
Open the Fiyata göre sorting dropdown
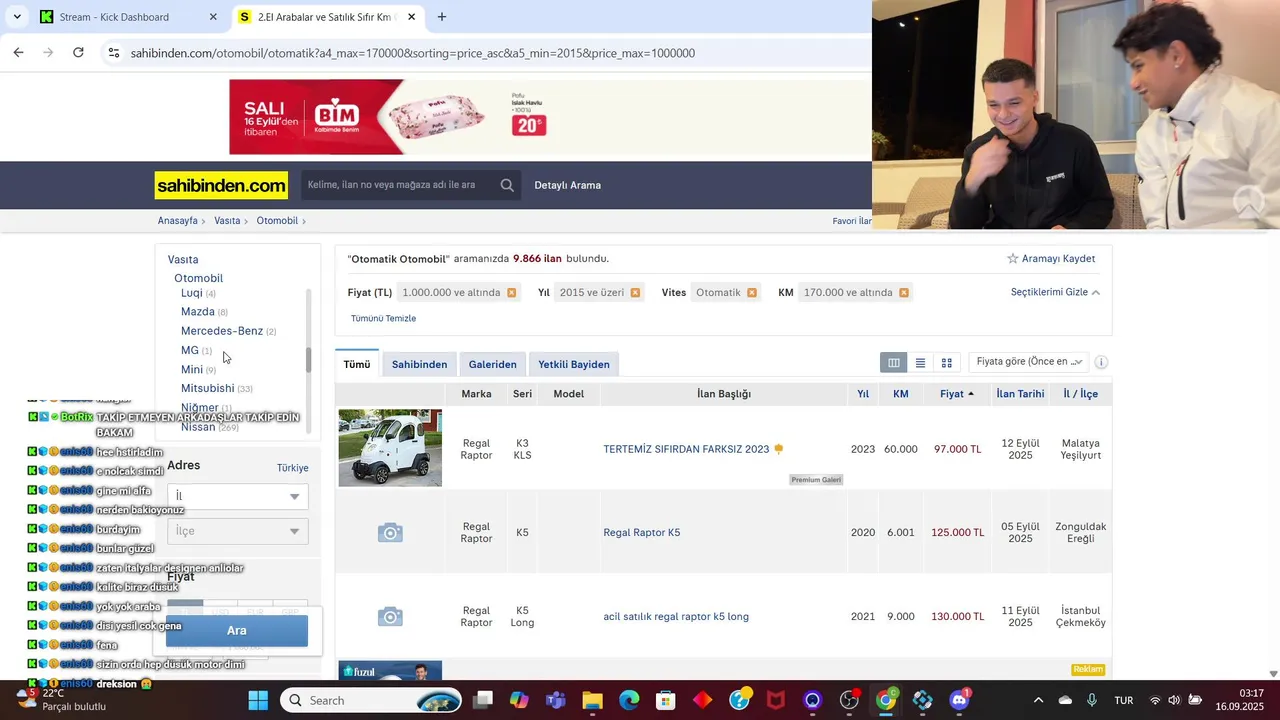coord(1029,362)
